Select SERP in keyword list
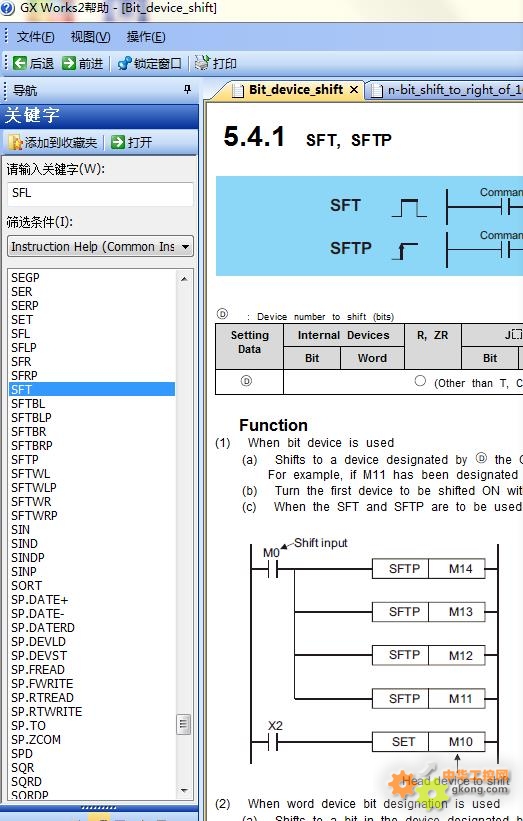523x821 pixels. [25, 306]
